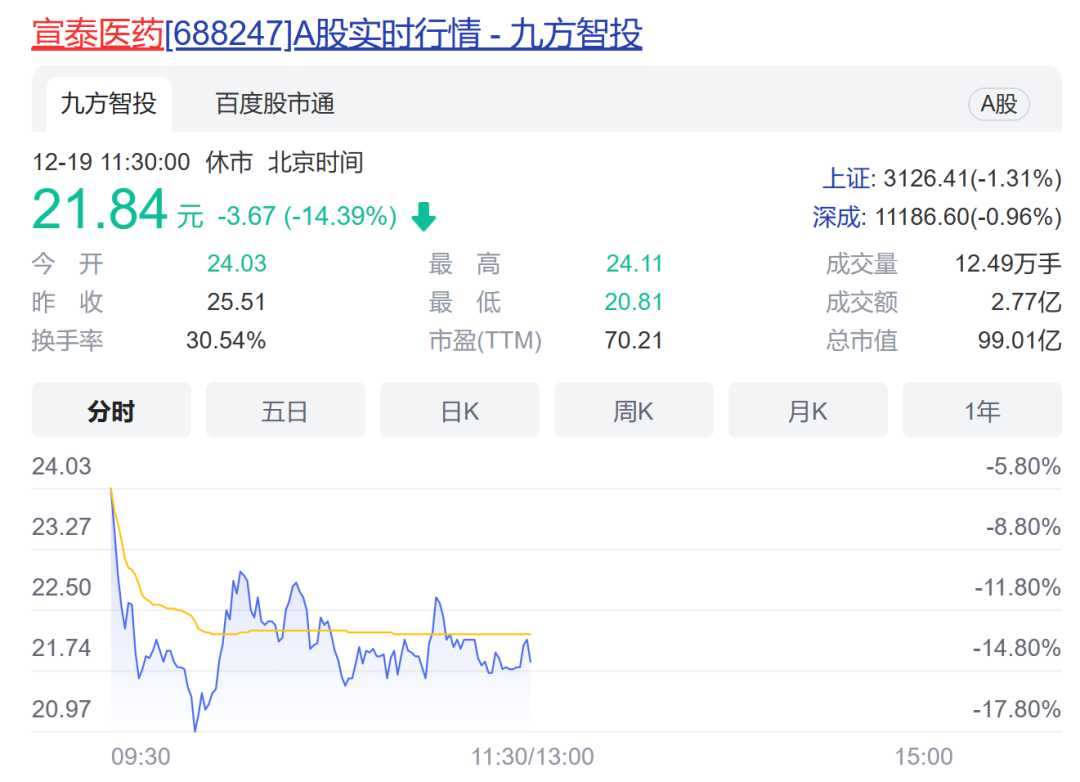
Task: Click the 11:30/13:00 time axis label
Action: [532, 757]
